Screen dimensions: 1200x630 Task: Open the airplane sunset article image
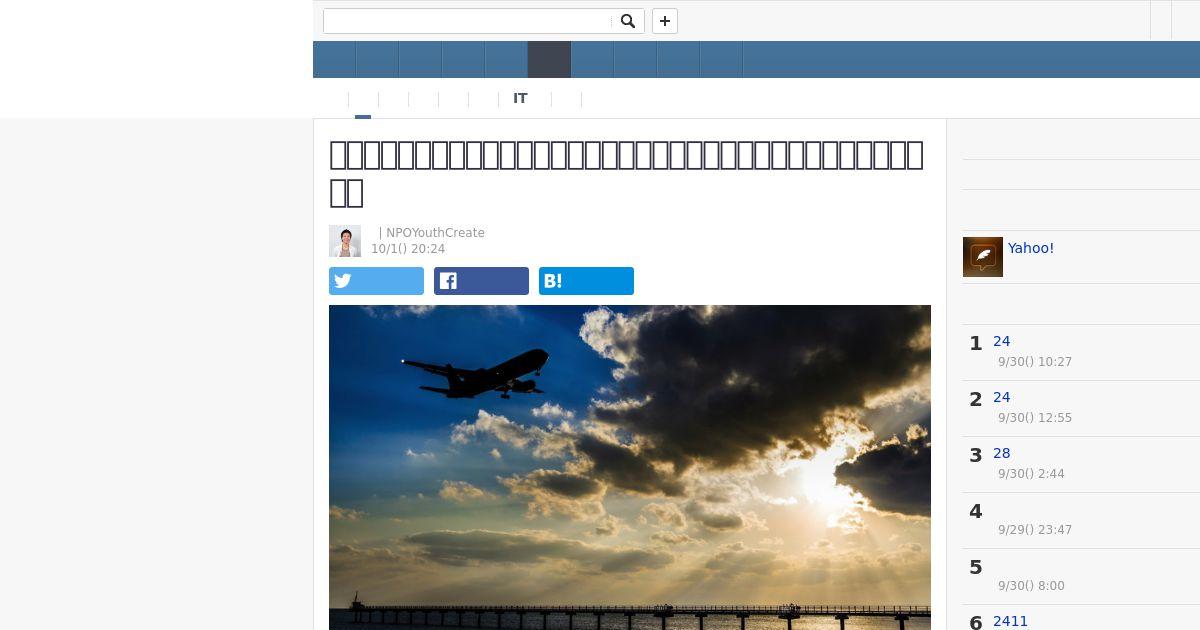point(630,467)
